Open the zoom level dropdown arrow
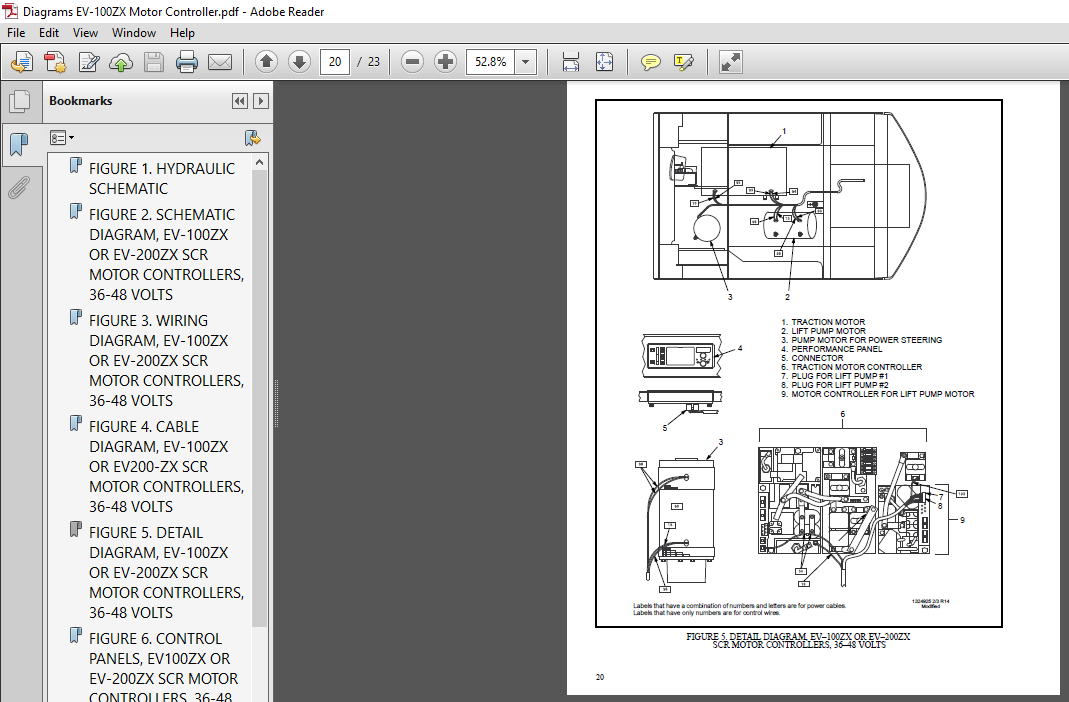The height and width of the screenshot is (702, 1069). point(525,62)
